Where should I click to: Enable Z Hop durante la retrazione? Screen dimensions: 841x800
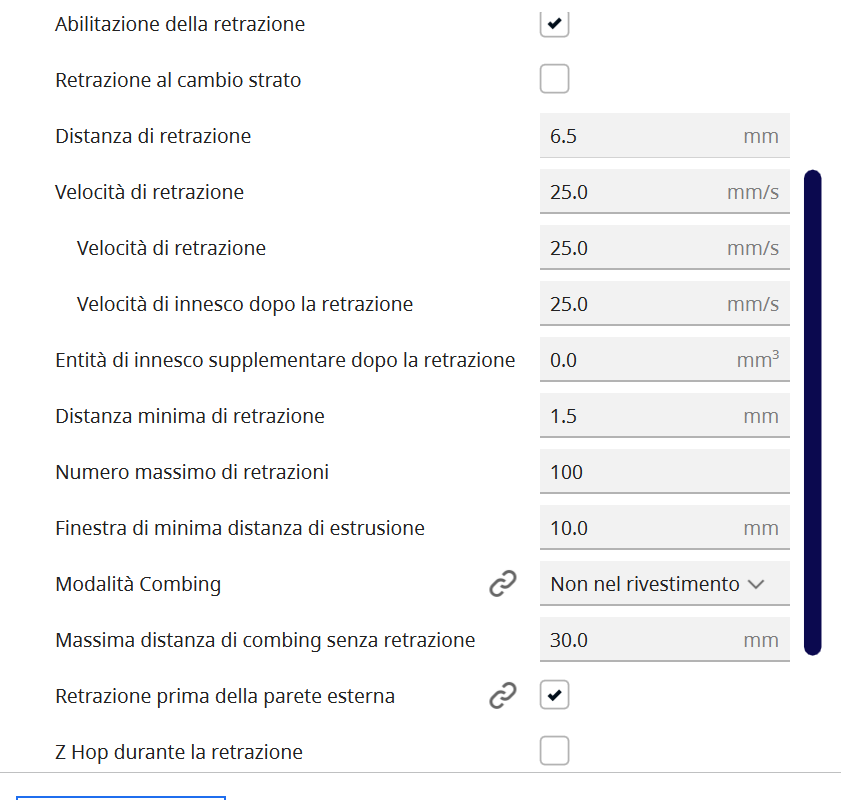tap(554, 751)
